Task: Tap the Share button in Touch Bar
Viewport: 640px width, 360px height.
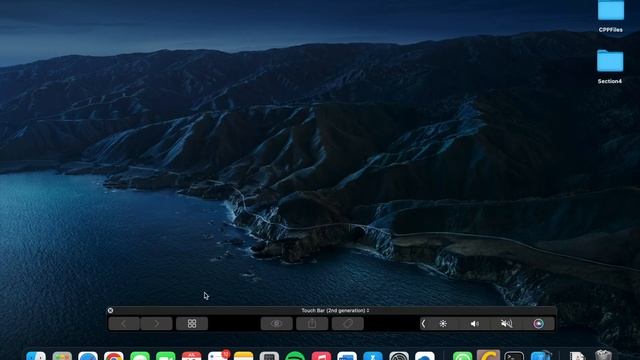Action: (312, 324)
